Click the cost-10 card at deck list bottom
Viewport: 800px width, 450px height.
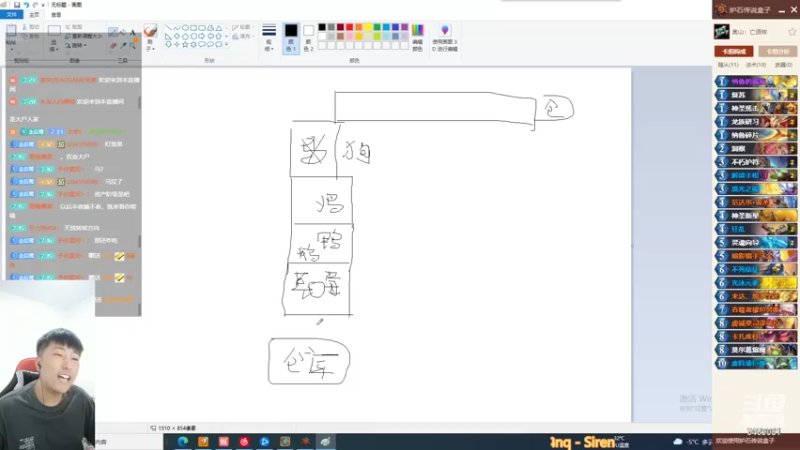[x=756, y=363]
